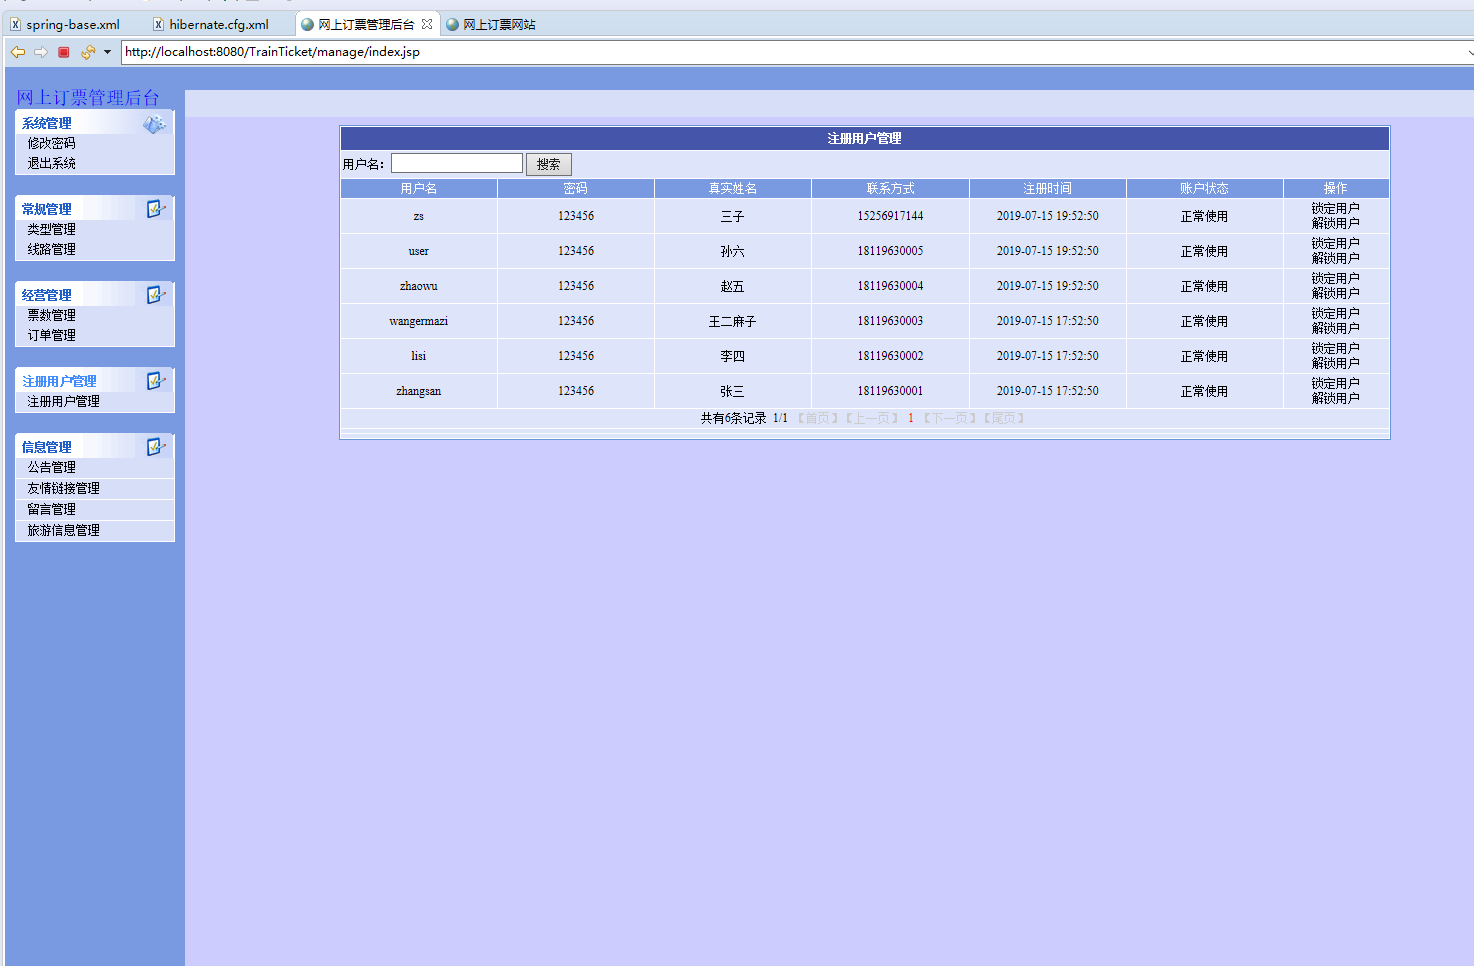Click 解锁用户 for user lisi
The width and height of the screenshot is (1474, 966).
pos(1335,362)
